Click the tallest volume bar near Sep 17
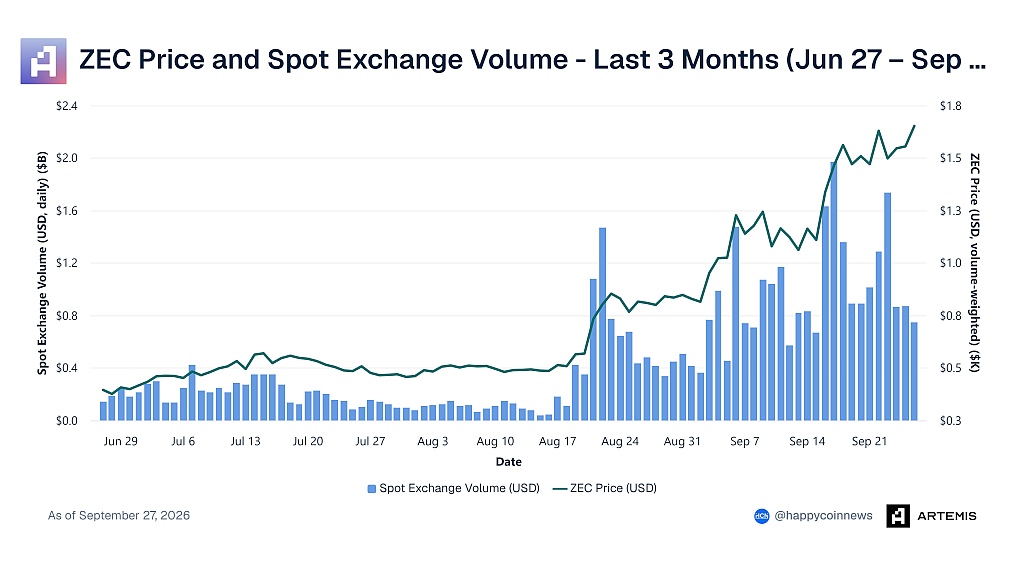1024x576 pixels. click(x=834, y=291)
